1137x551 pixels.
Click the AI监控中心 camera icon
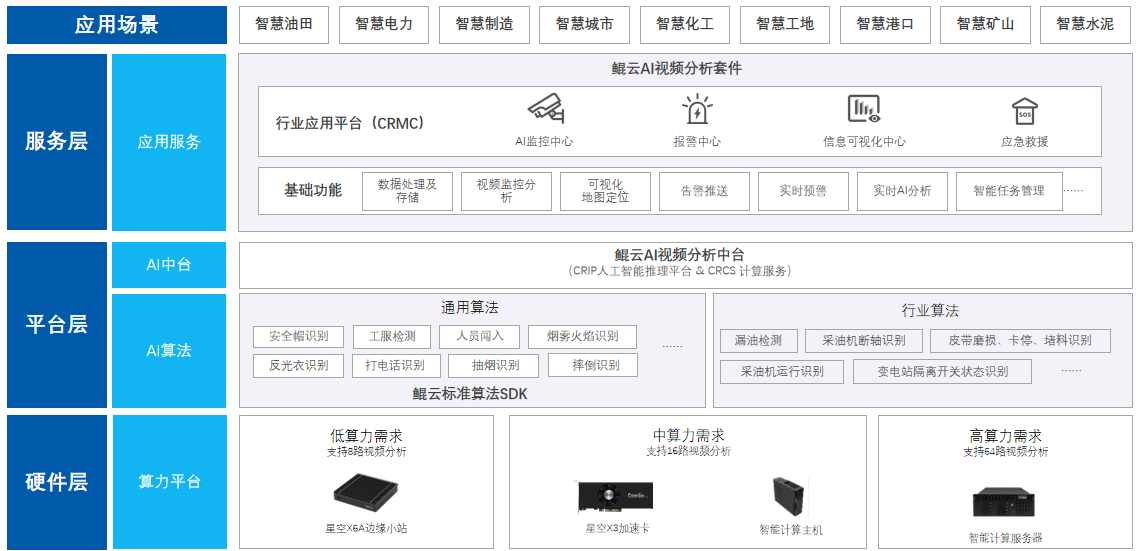click(545, 108)
